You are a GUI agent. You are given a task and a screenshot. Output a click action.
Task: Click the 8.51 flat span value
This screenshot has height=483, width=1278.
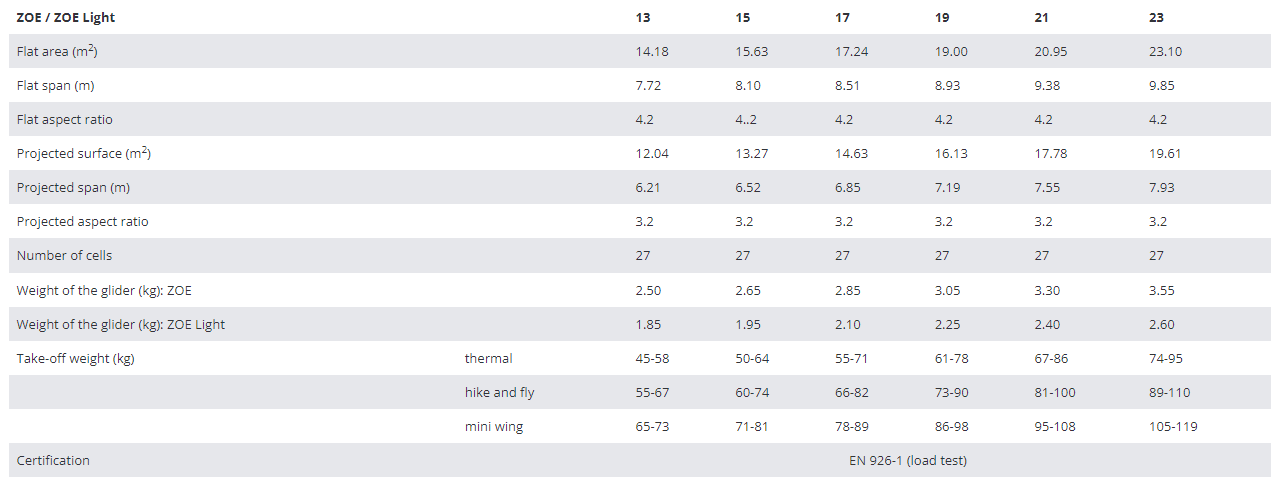click(850, 85)
